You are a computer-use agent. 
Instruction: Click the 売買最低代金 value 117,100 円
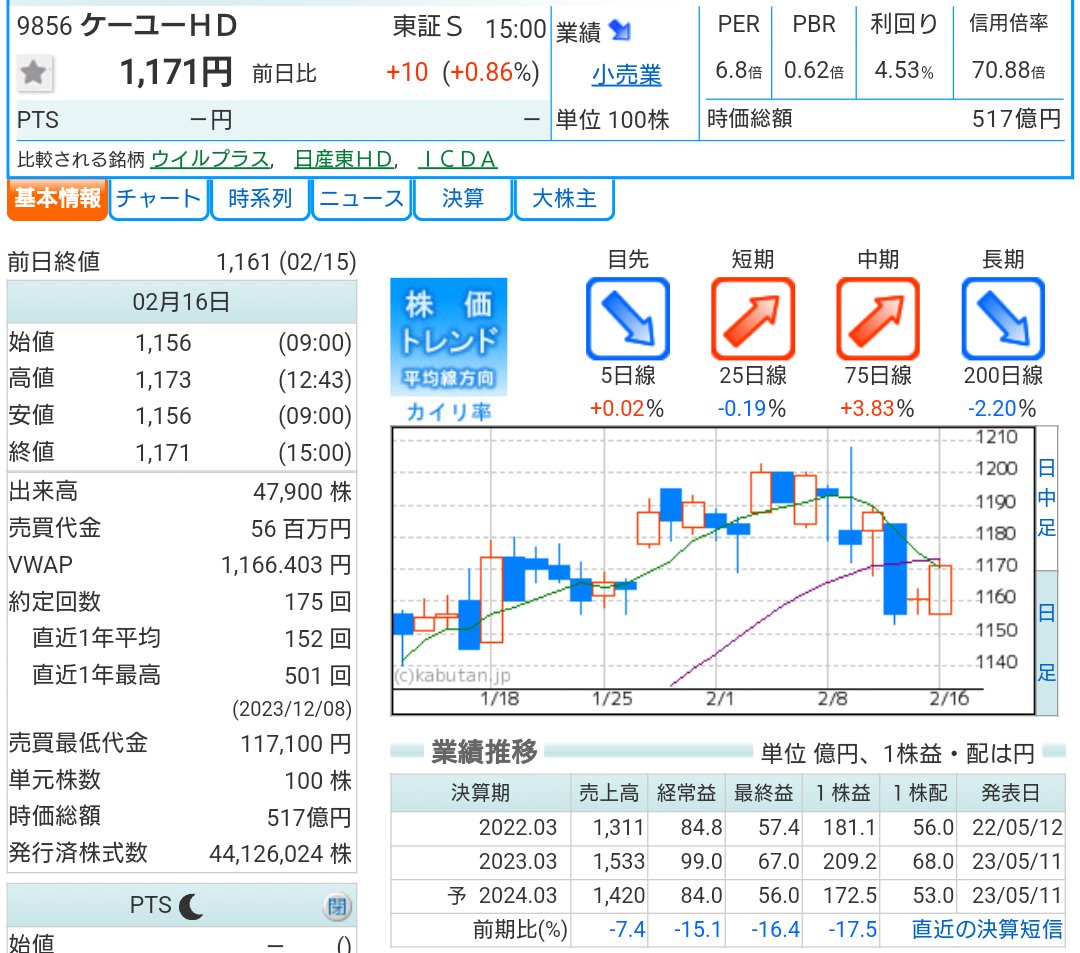(x=296, y=744)
